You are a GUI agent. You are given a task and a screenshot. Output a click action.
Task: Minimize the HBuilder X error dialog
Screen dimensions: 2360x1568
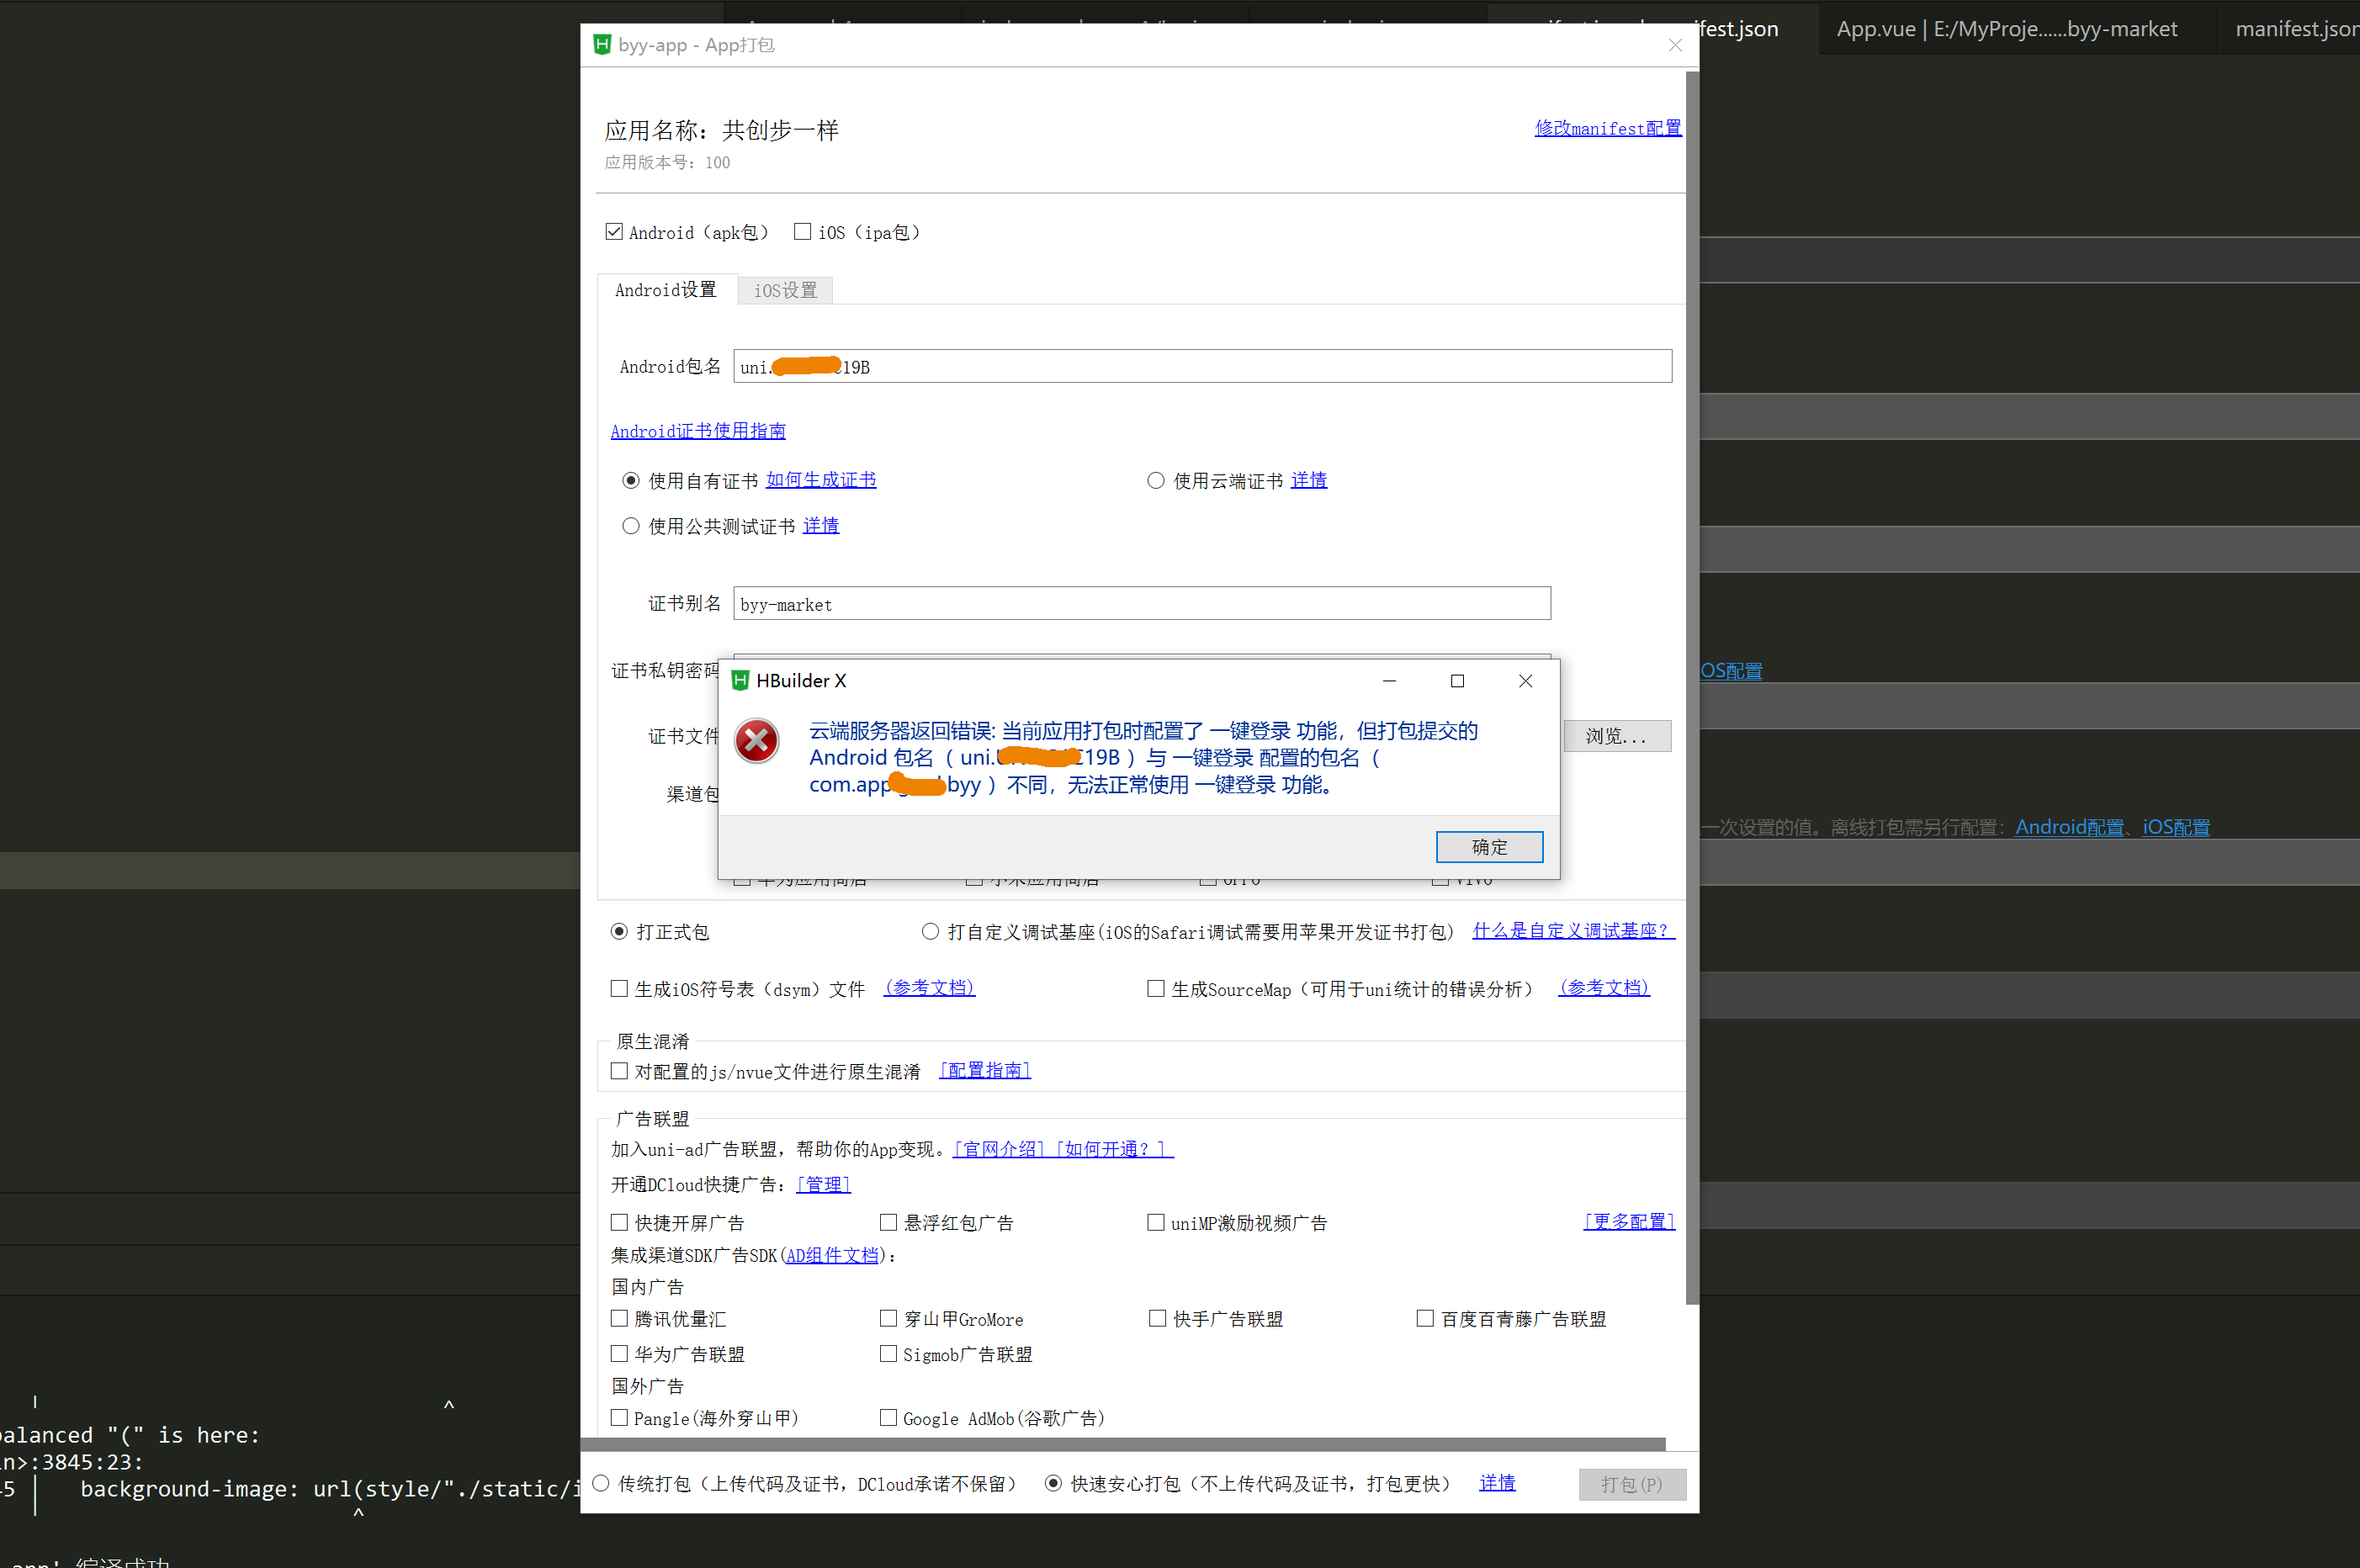coord(1389,681)
